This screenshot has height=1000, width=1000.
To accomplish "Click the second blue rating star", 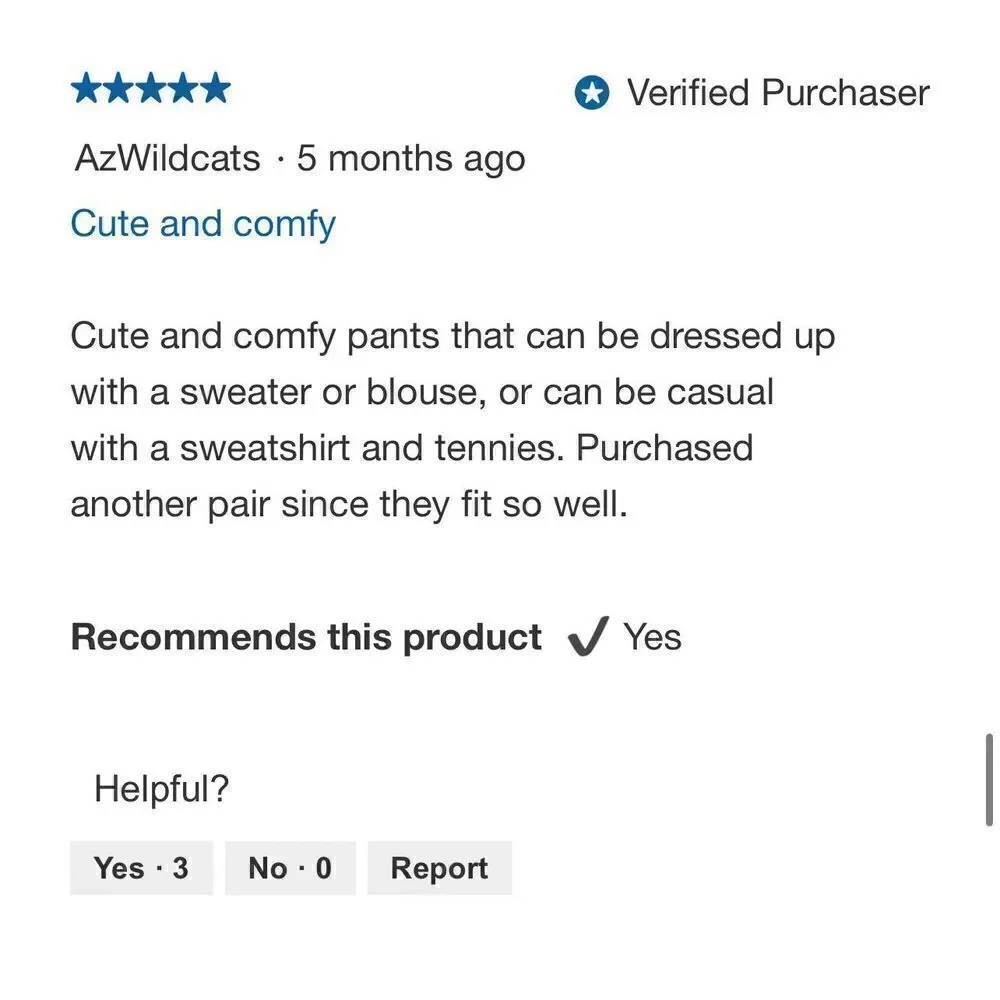I will pyautogui.click(x=119, y=88).
